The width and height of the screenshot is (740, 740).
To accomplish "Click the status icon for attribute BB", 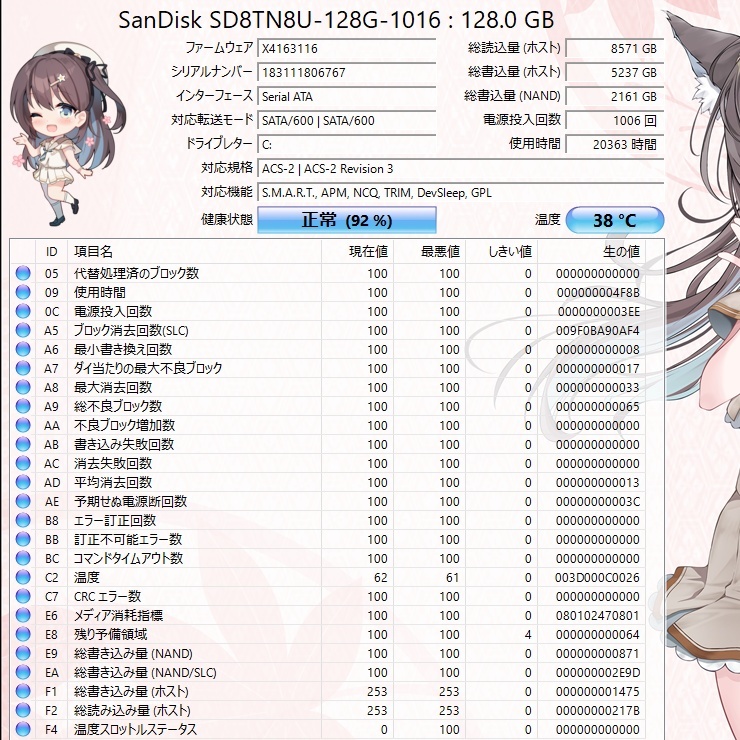I will (23, 539).
